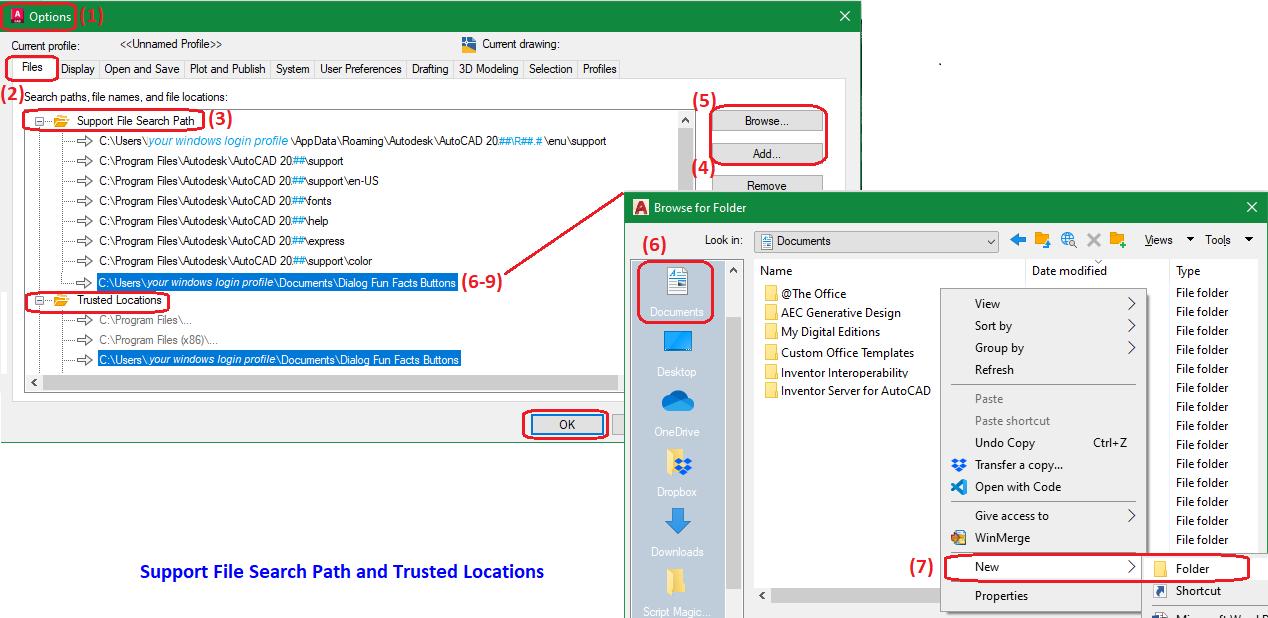Expand the Give access to submenu
Viewport: 1268px width, 618px height.
[1131, 516]
